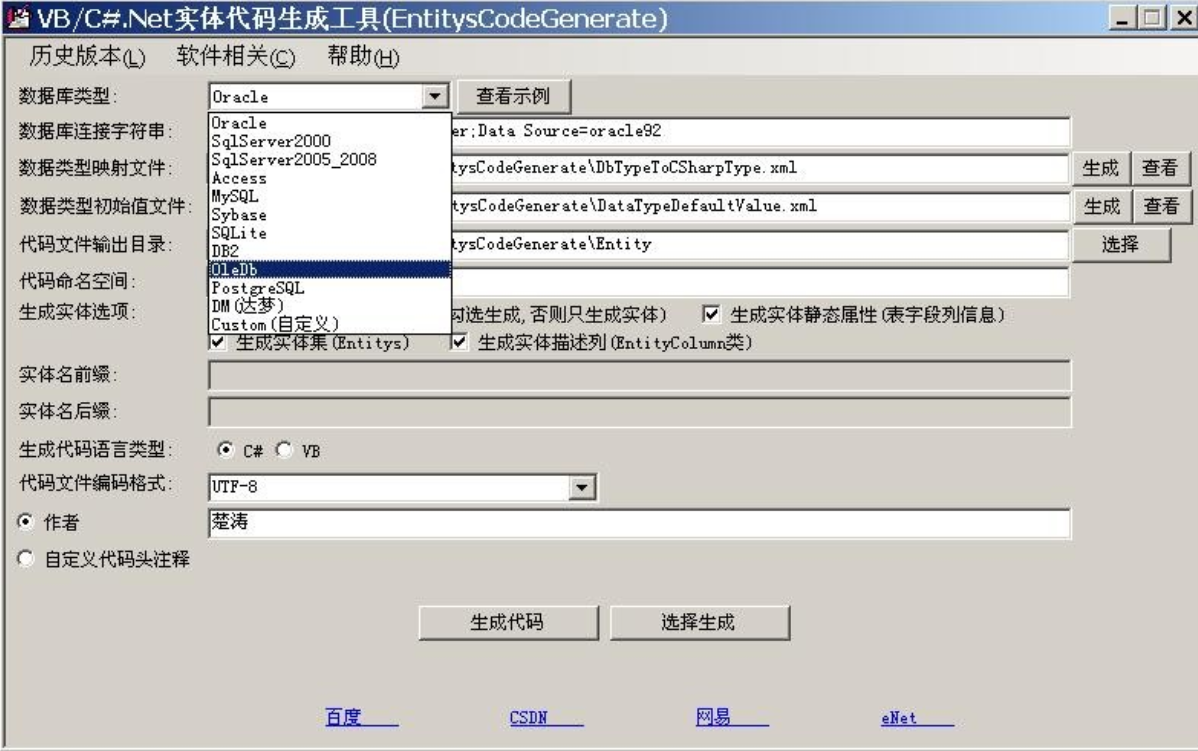Image resolution: width=1198 pixels, height=751 pixels.
Task: Toggle 生成实体集 (Entitys) checkbox
Action: tap(219, 343)
